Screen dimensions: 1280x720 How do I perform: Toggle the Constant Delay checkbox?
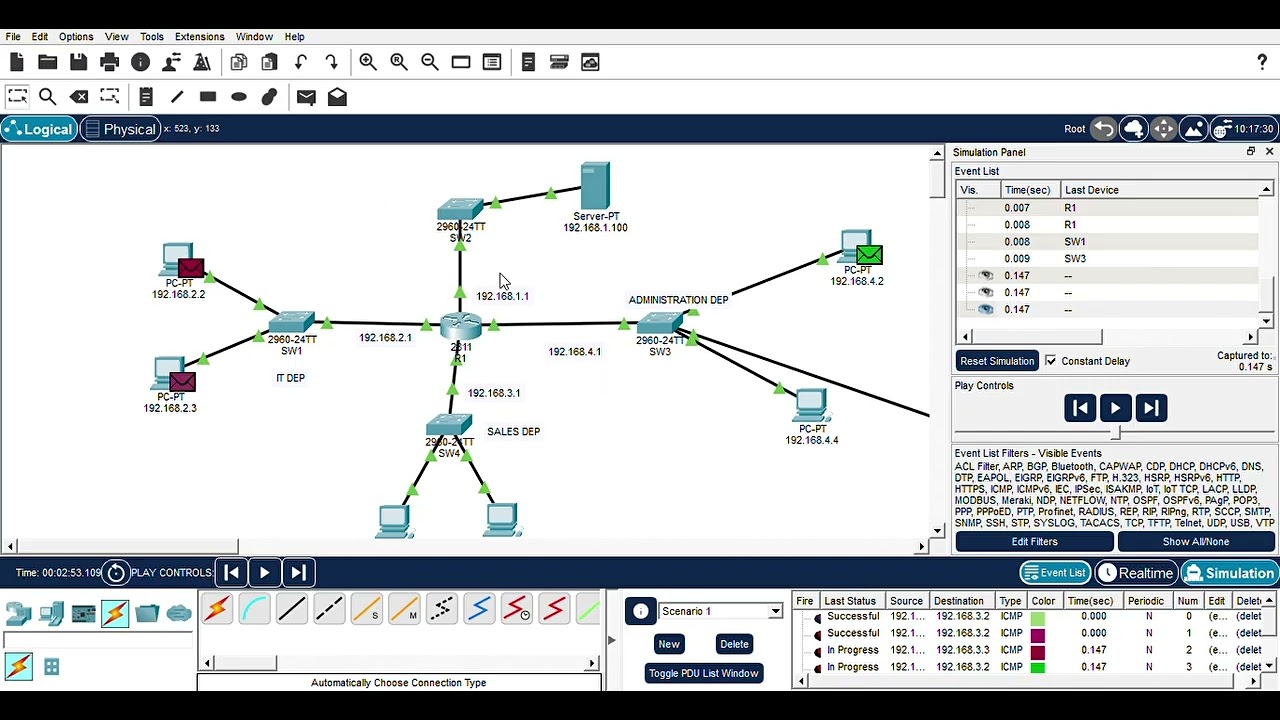[x=1050, y=361]
